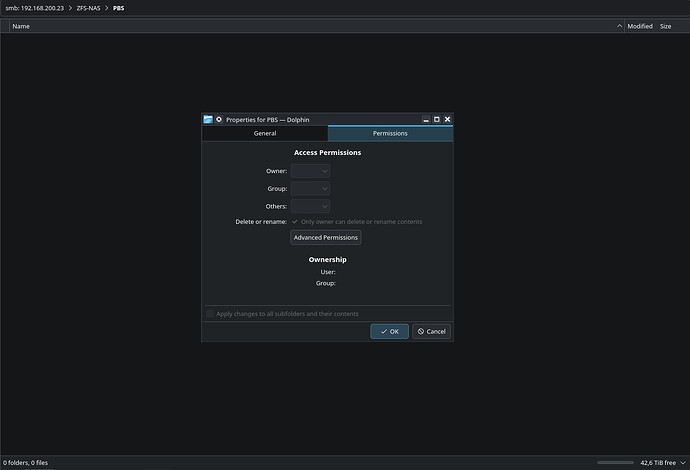This screenshot has width=690, height=470.
Task: Open the Owner permissions dropdown
Action: (x=310, y=171)
